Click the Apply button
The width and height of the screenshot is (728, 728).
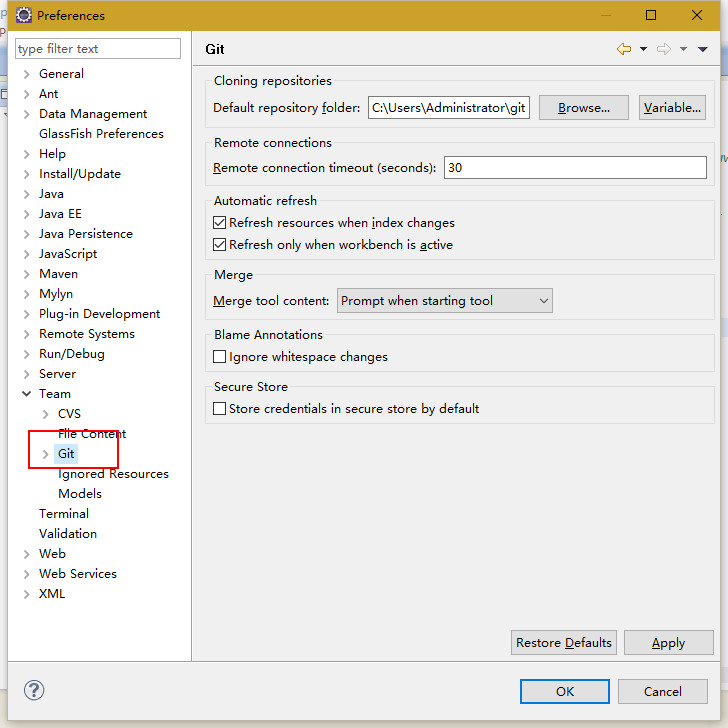[x=668, y=643]
